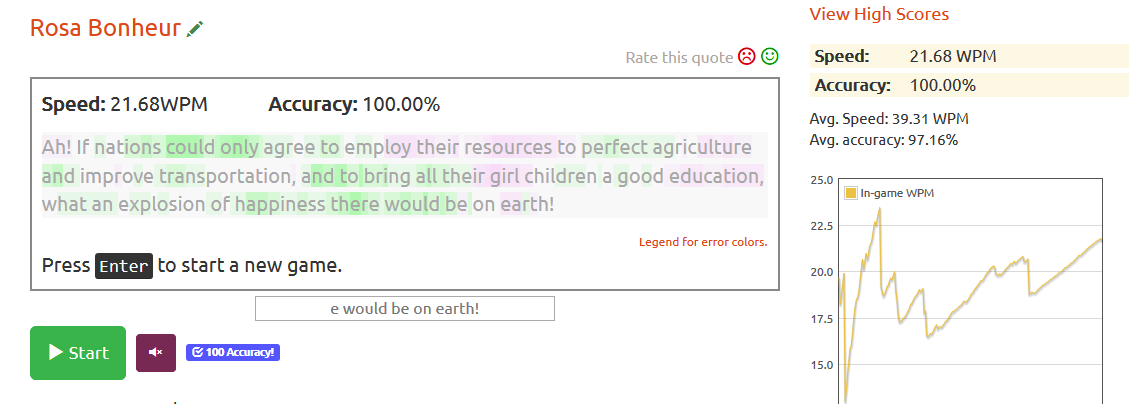
Task: Click the pencil edit icon beside Rosa Bonheur
Action: [196, 29]
